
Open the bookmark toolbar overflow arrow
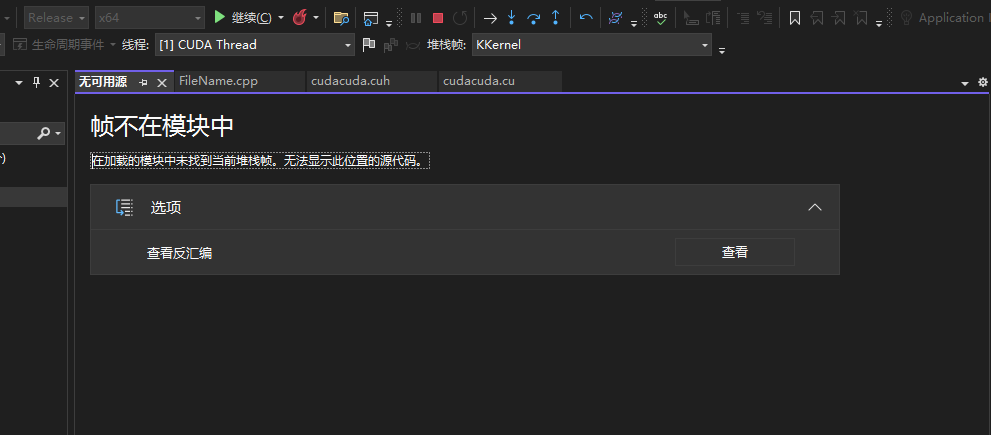[x=879, y=23]
